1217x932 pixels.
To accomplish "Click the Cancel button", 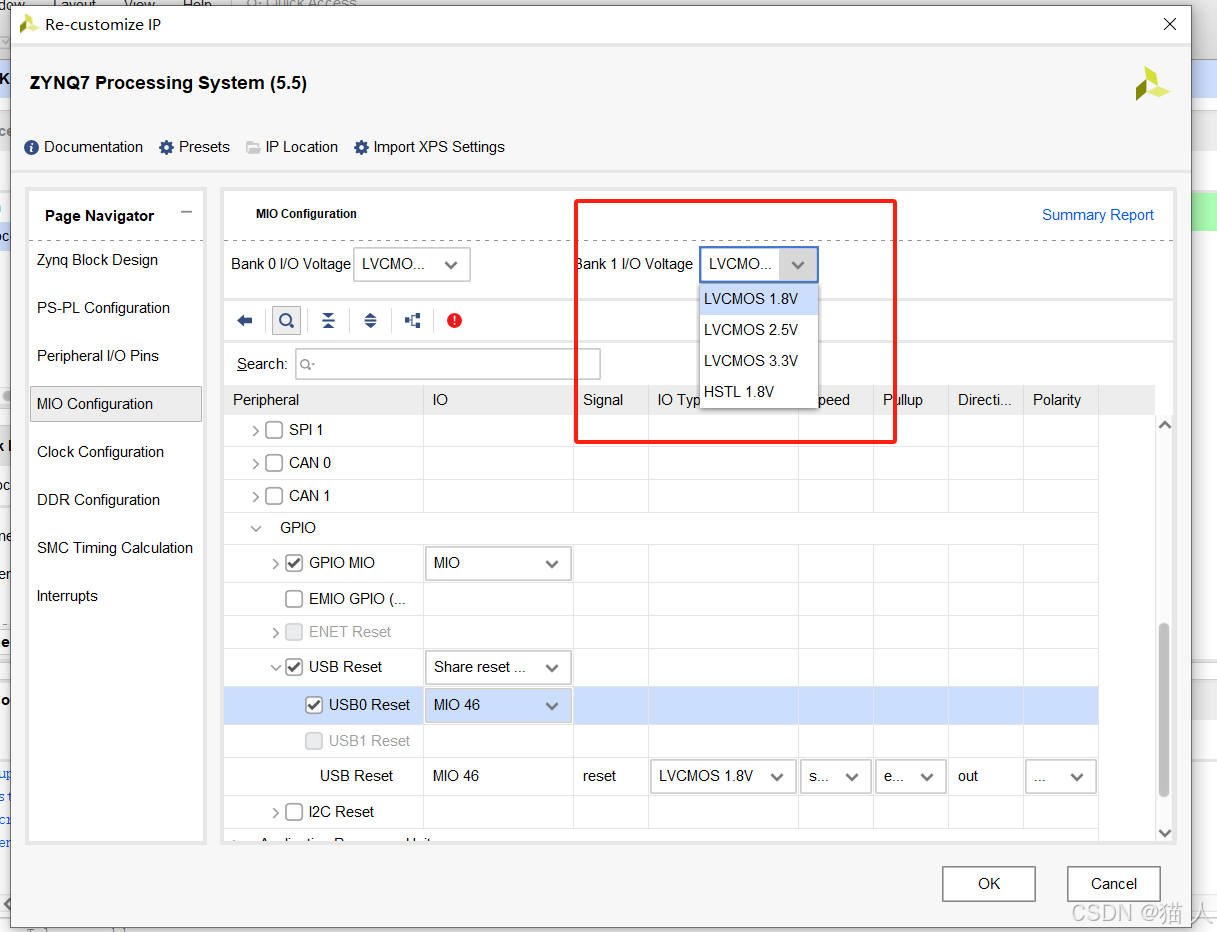I will pos(1114,884).
